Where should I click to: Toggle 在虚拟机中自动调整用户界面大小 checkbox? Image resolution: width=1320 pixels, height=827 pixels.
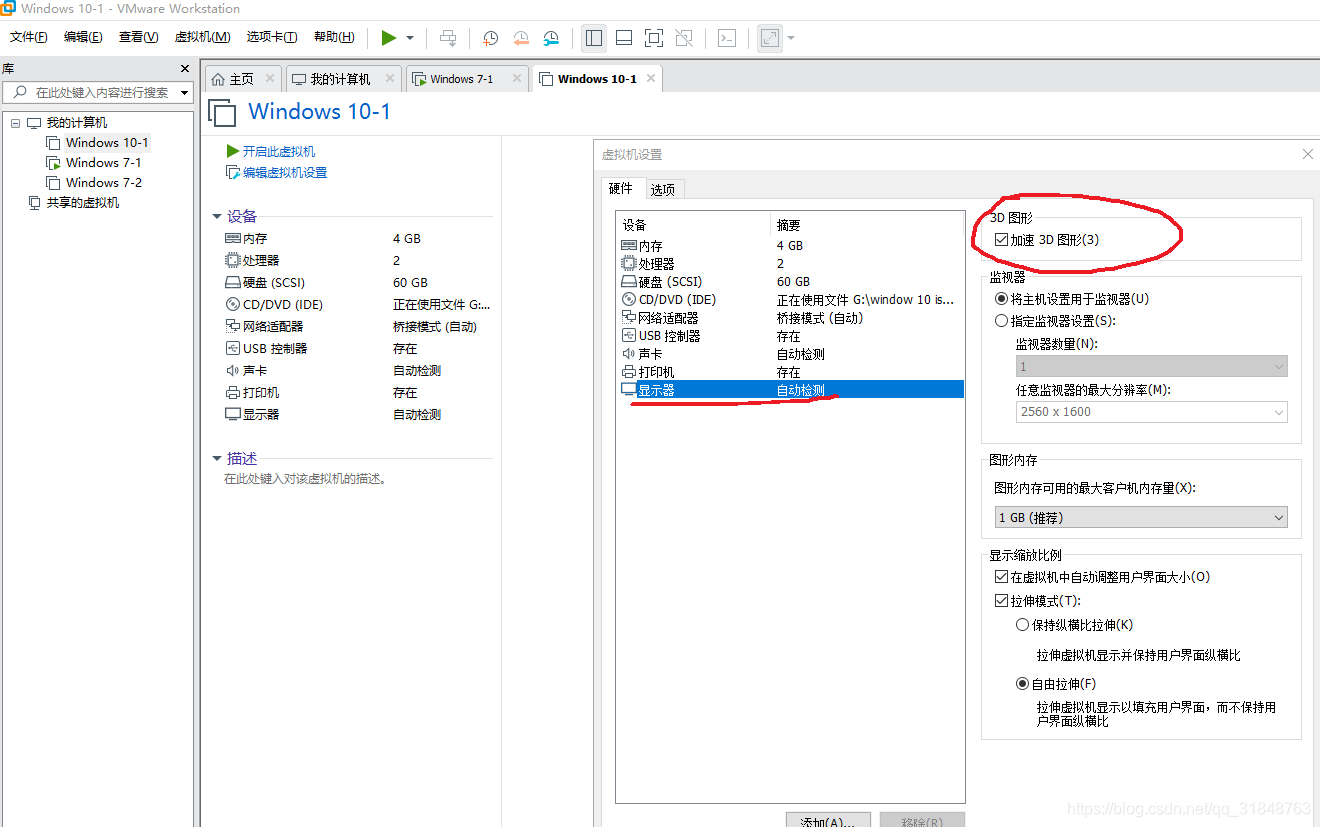click(1001, 577)
